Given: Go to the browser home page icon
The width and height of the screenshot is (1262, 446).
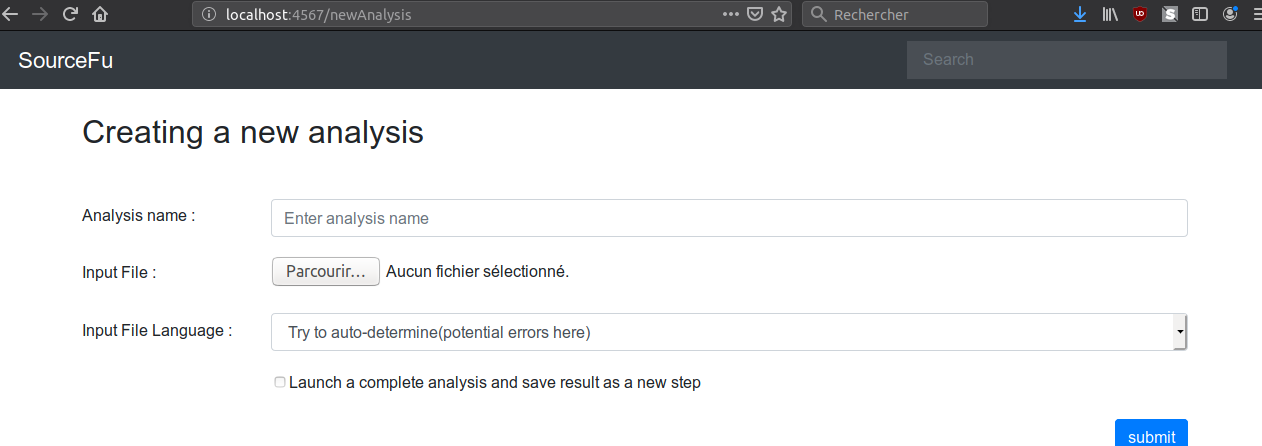Looking at the screenshot, I should point(100,15).
